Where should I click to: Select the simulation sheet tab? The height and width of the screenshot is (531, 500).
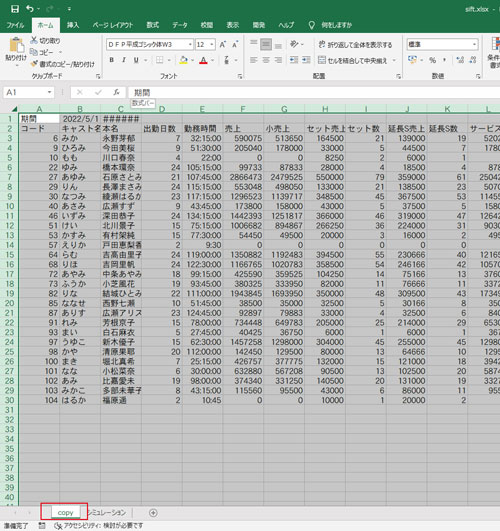tap(107, 513)
